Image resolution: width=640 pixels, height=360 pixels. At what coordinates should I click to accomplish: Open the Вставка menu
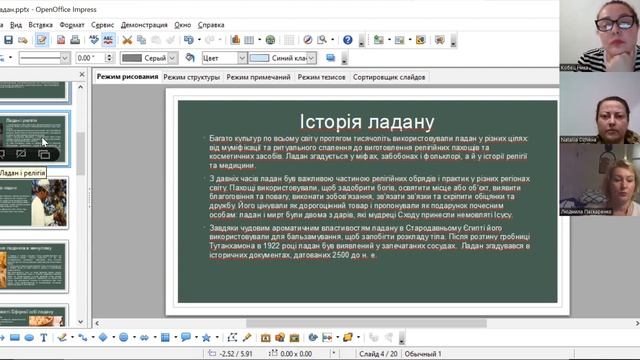(x=40, y=25)
